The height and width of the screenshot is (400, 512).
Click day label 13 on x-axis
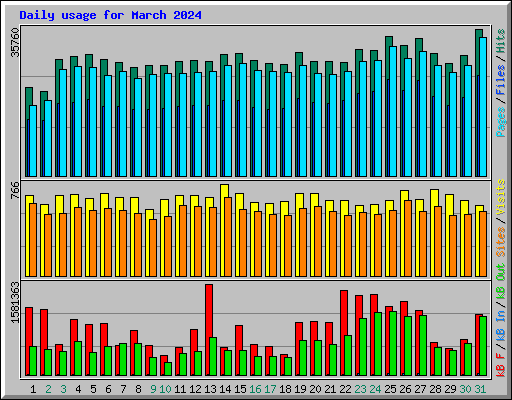point(210,389)
